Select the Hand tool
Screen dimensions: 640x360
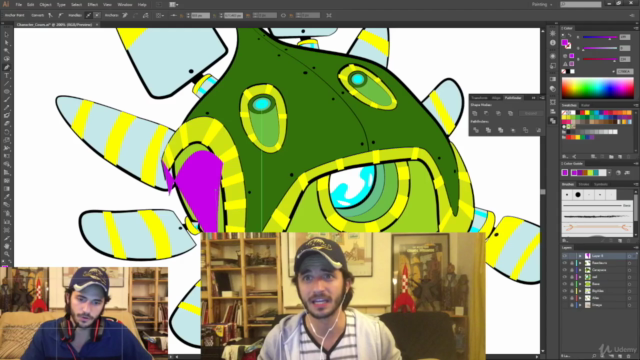[7, 247]
